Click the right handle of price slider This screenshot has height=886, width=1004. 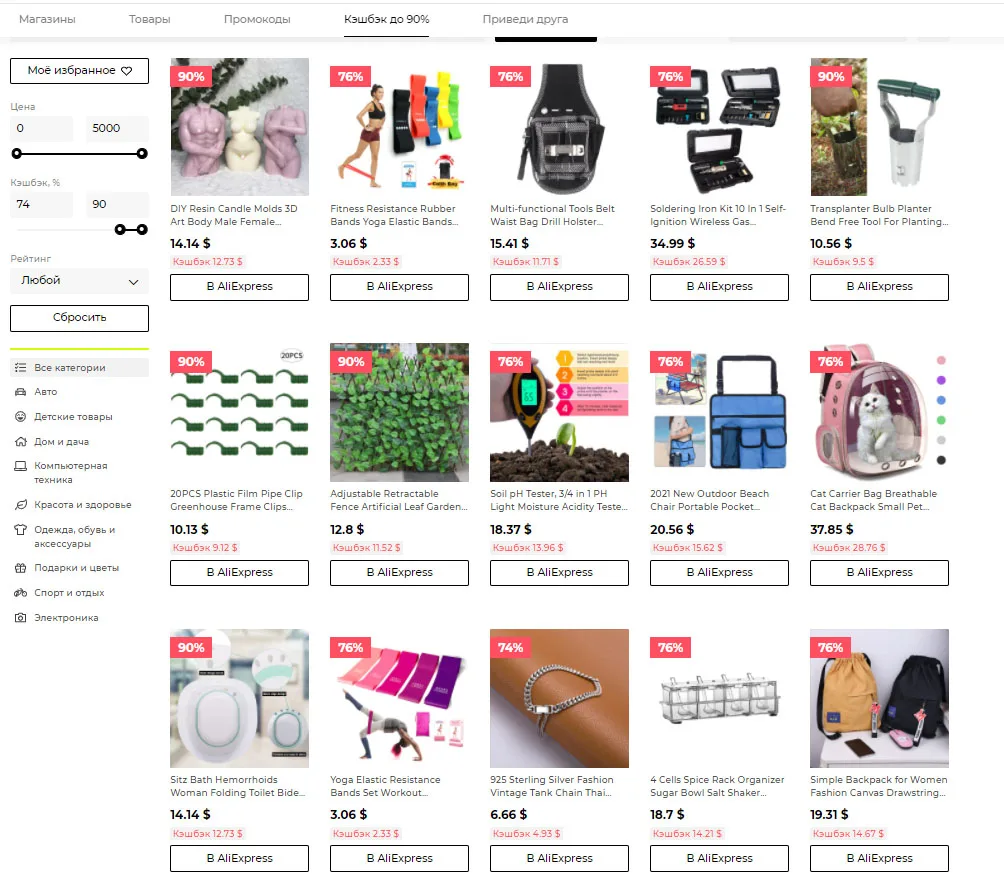(x=142, y=154)
